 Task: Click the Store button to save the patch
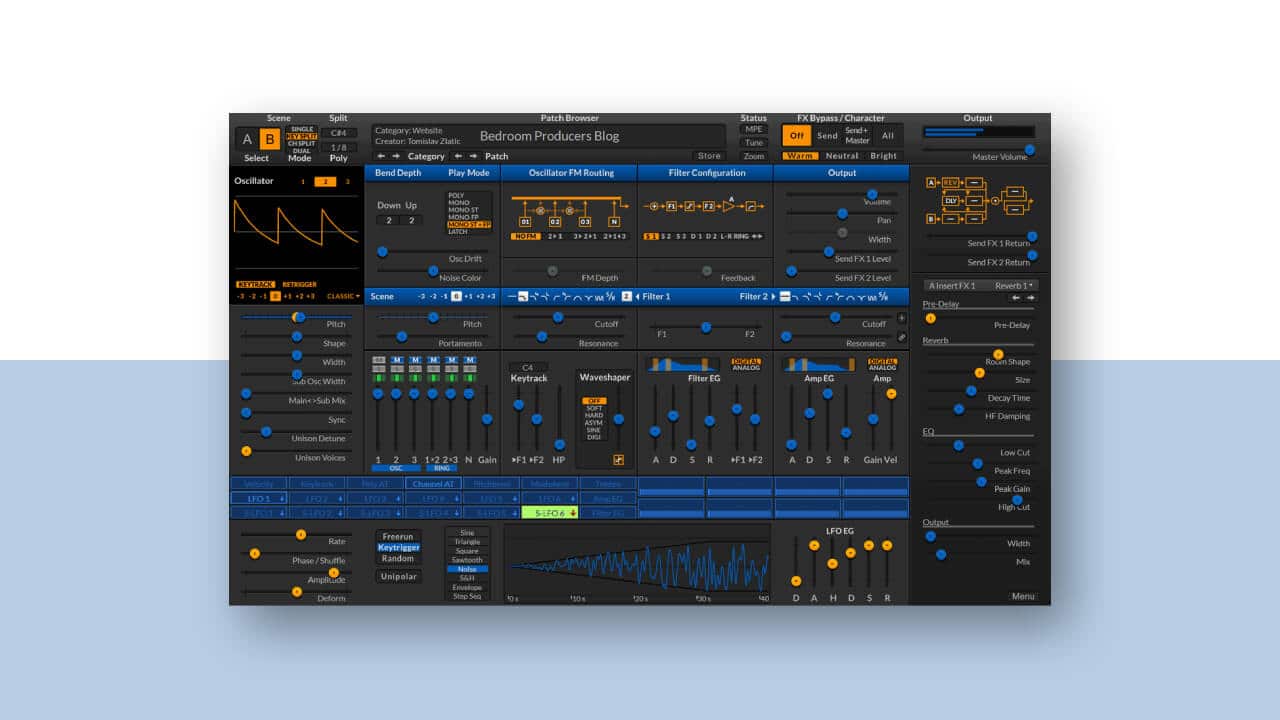tap(709, 155)
